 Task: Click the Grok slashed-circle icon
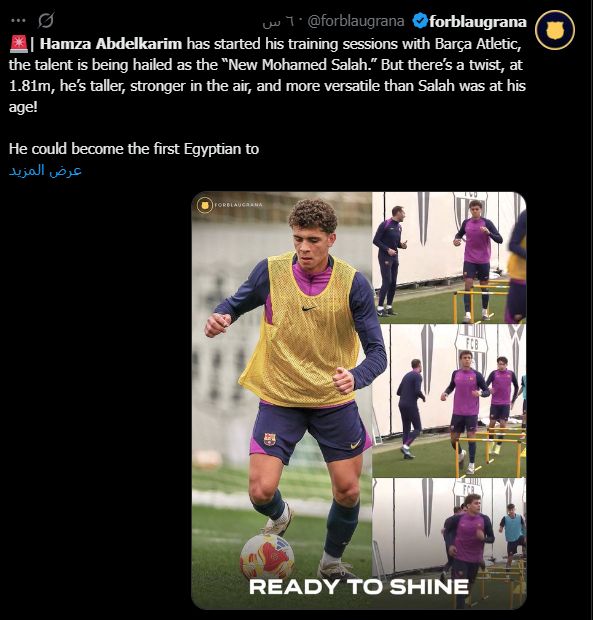pos(45,21)
